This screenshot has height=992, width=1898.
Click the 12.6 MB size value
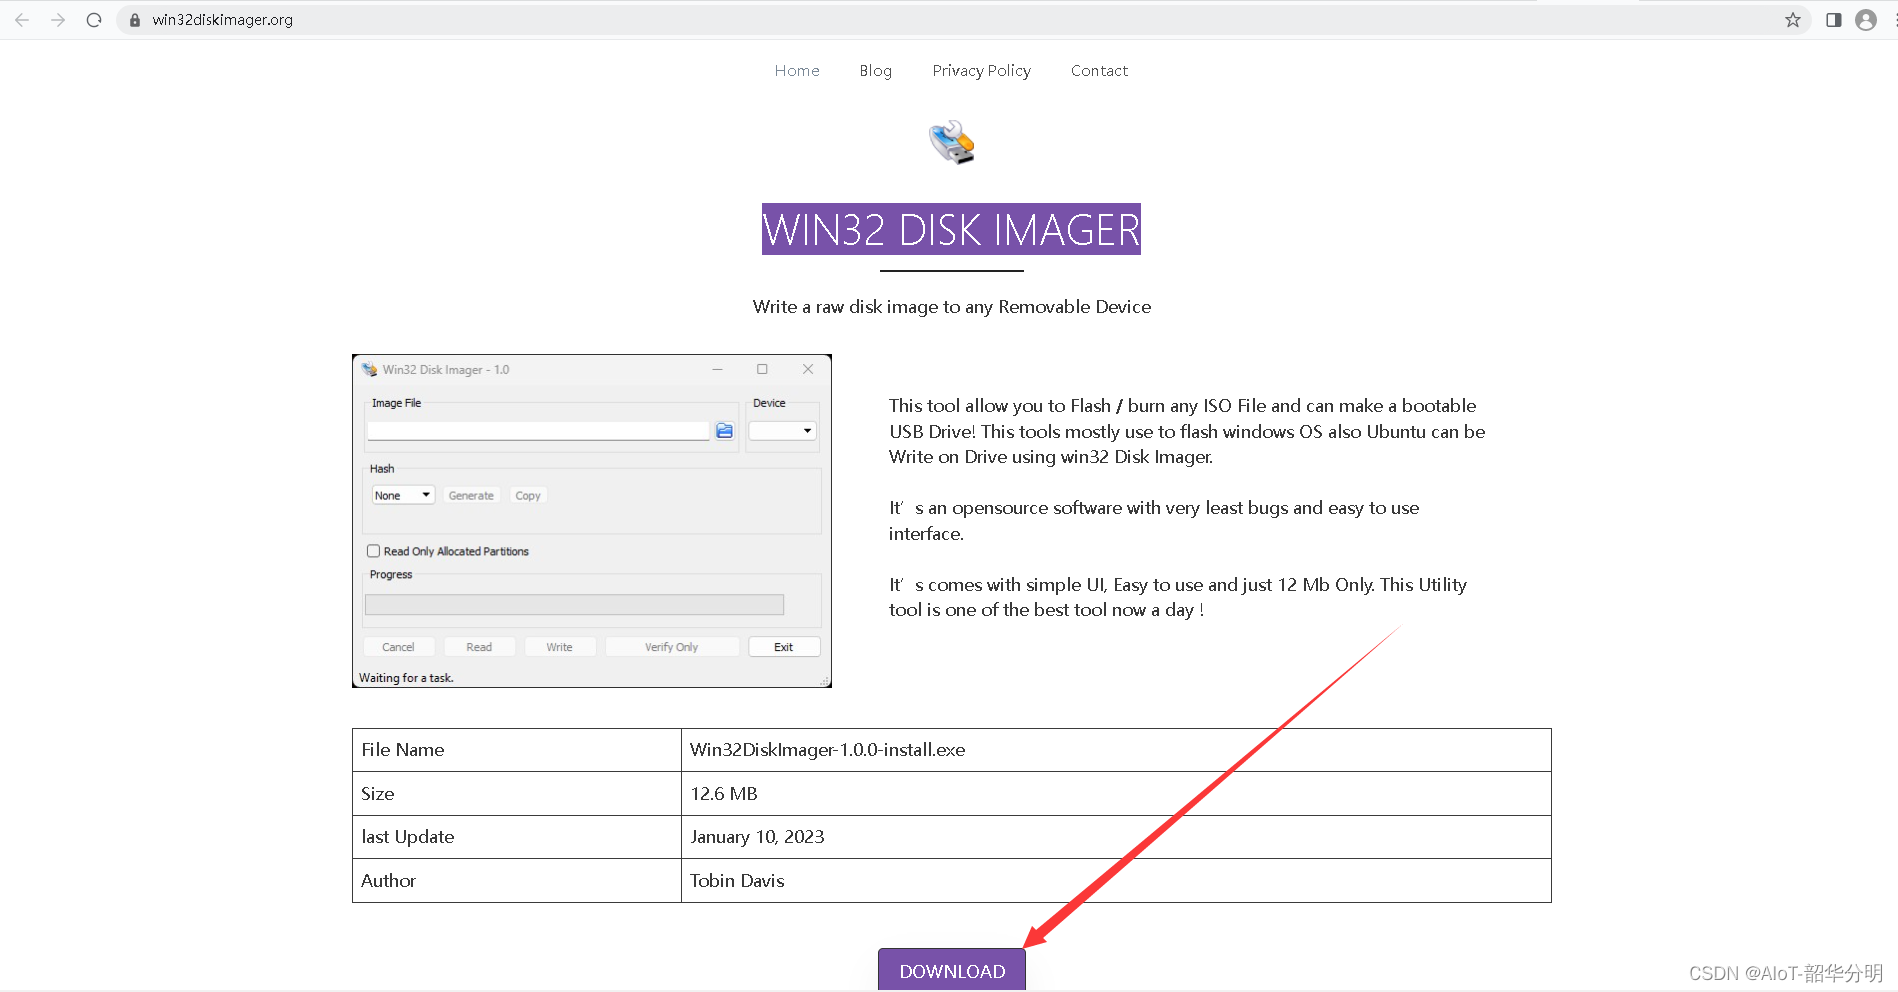pyautogui.click(x=724, y=794)
